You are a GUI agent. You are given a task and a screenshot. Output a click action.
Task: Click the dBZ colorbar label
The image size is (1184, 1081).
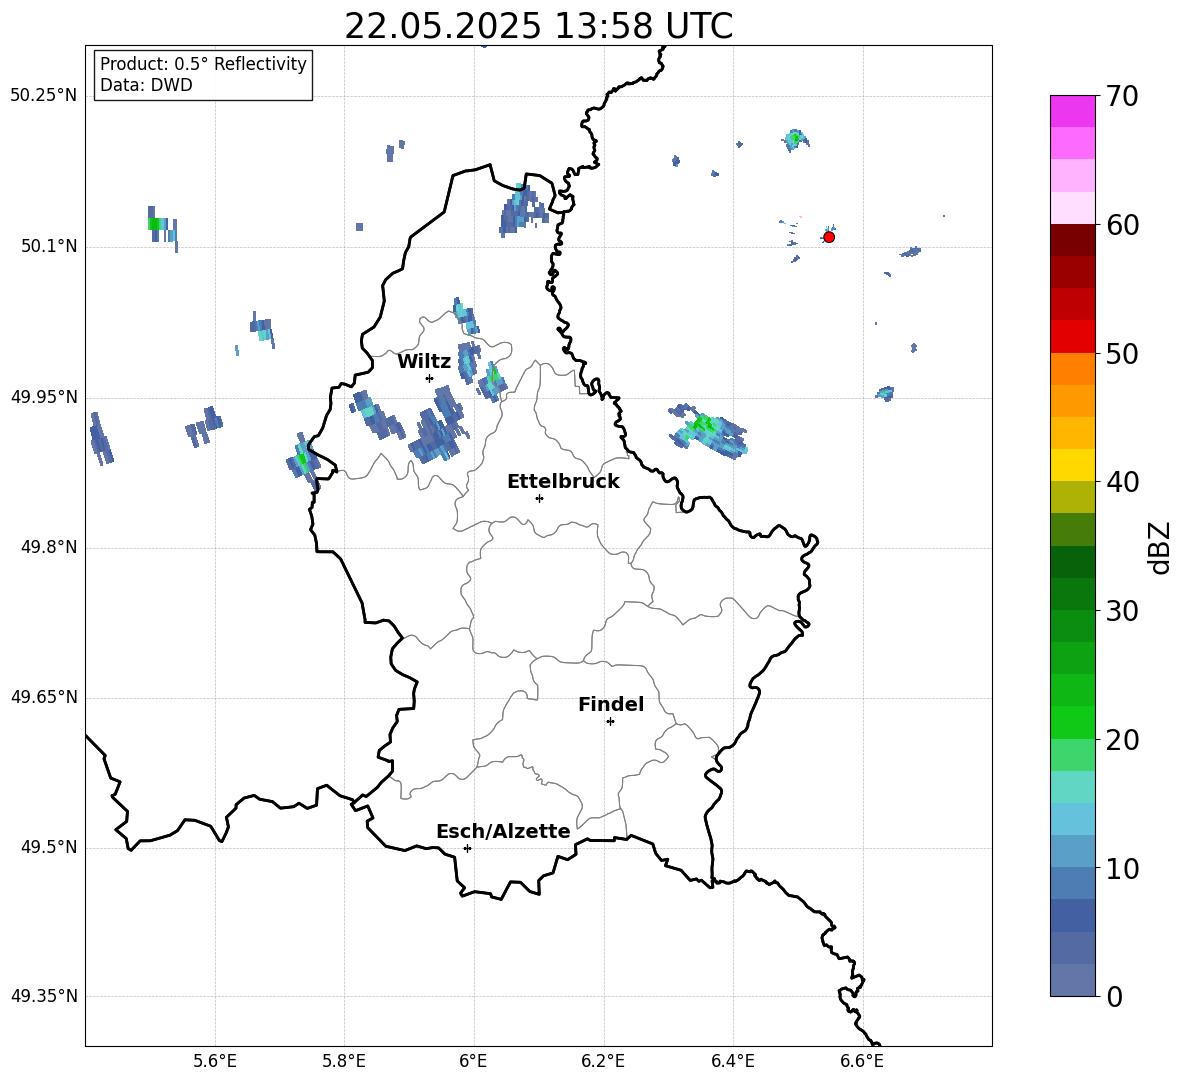[1160, 548]
